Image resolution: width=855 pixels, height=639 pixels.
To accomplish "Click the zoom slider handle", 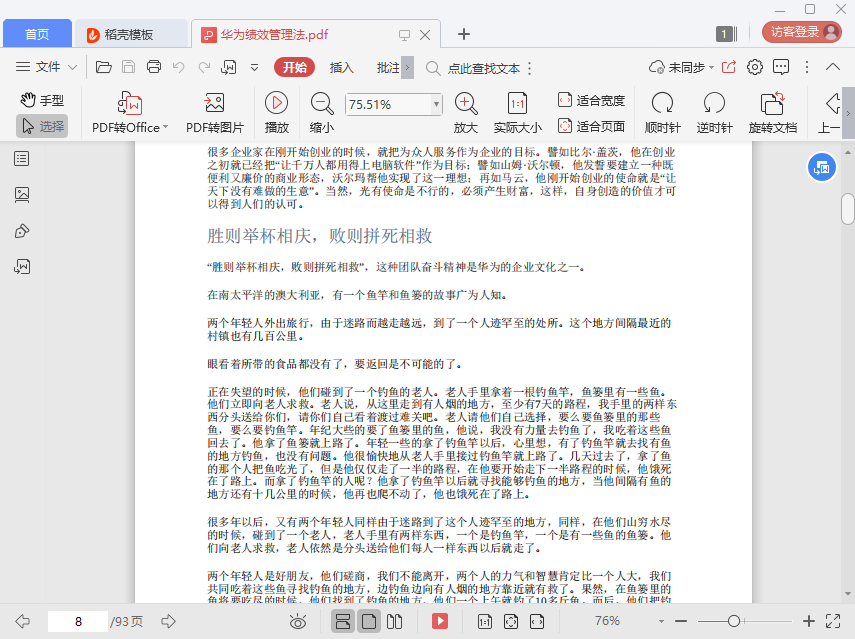I will [x=733, y=621].
